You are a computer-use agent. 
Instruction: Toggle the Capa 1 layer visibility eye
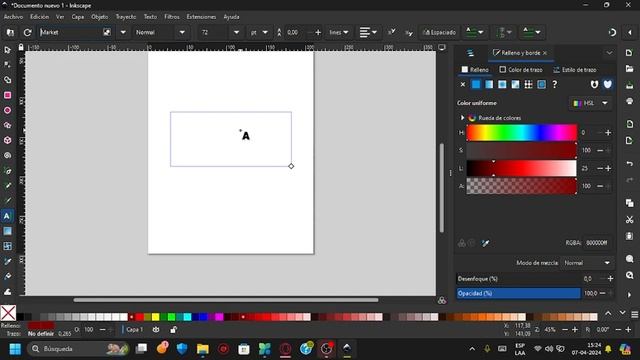click(x=156, y=329)
